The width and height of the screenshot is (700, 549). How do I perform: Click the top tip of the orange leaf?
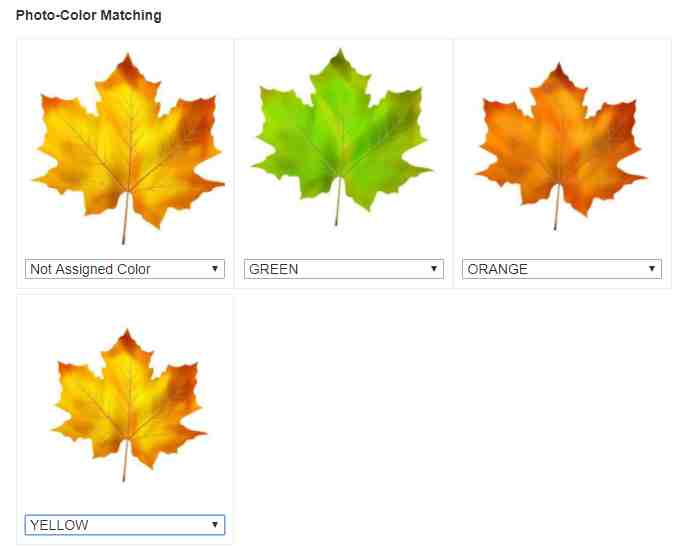558,67
